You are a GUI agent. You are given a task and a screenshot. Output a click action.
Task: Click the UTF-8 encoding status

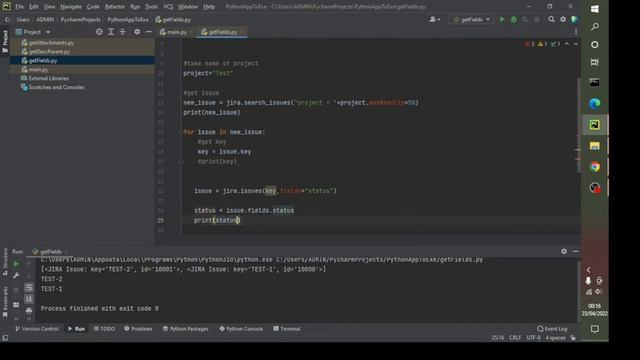[533, 338]
